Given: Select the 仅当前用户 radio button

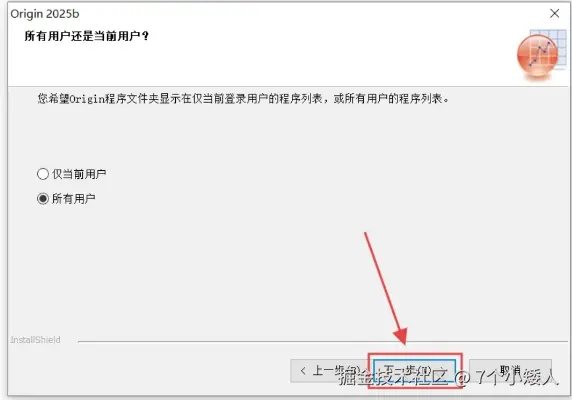Looking at the screenshot, I should pos(43,174).
